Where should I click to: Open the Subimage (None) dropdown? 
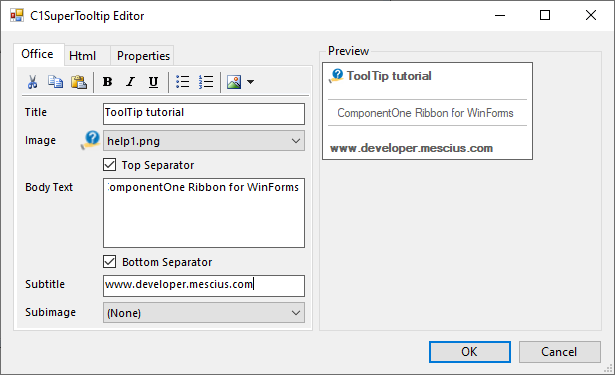click(x=204, y=313)
